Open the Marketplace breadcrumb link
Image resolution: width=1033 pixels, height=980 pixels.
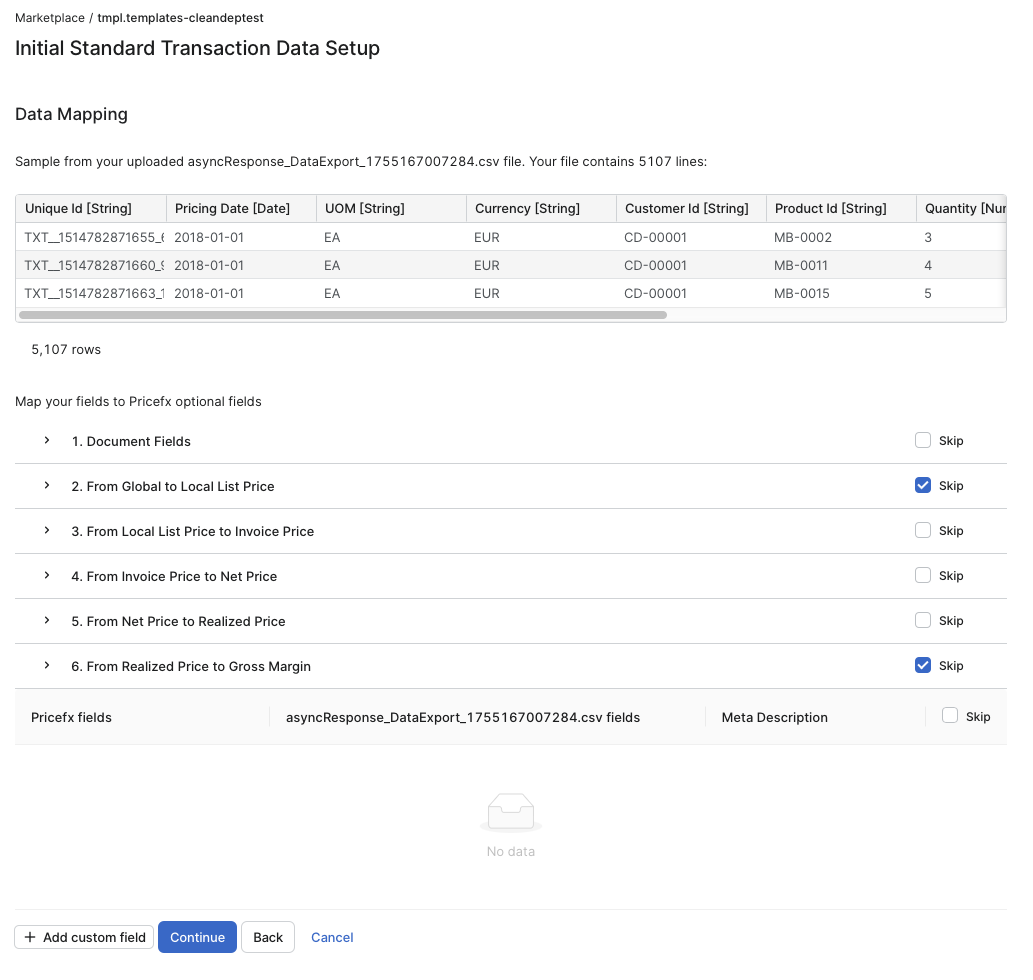click(x=50, y=18)
